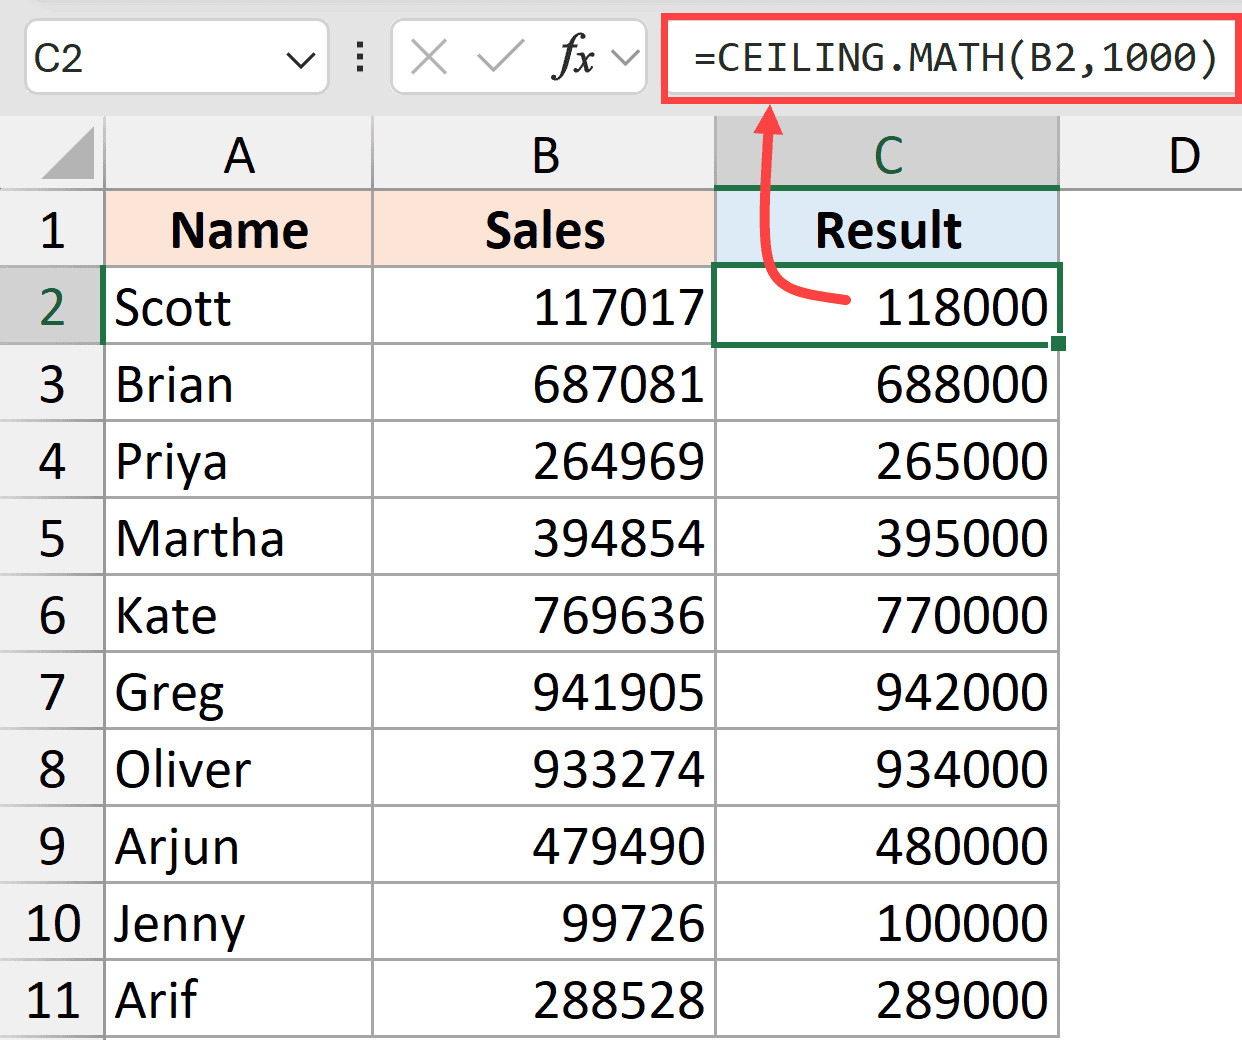1242x1040 pixels.
Task: Select row header 6
Action: point(52,615)
